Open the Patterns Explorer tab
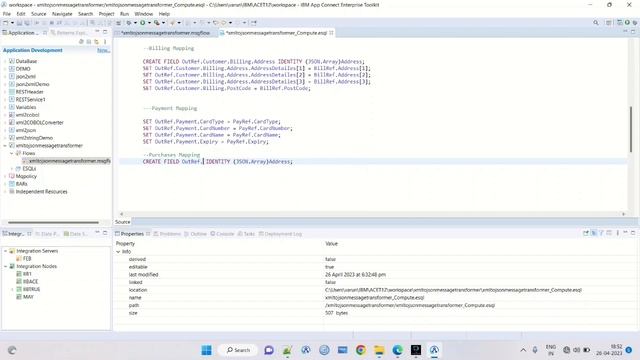This screenshot has height=360, width=640. [x=69, y=33]
